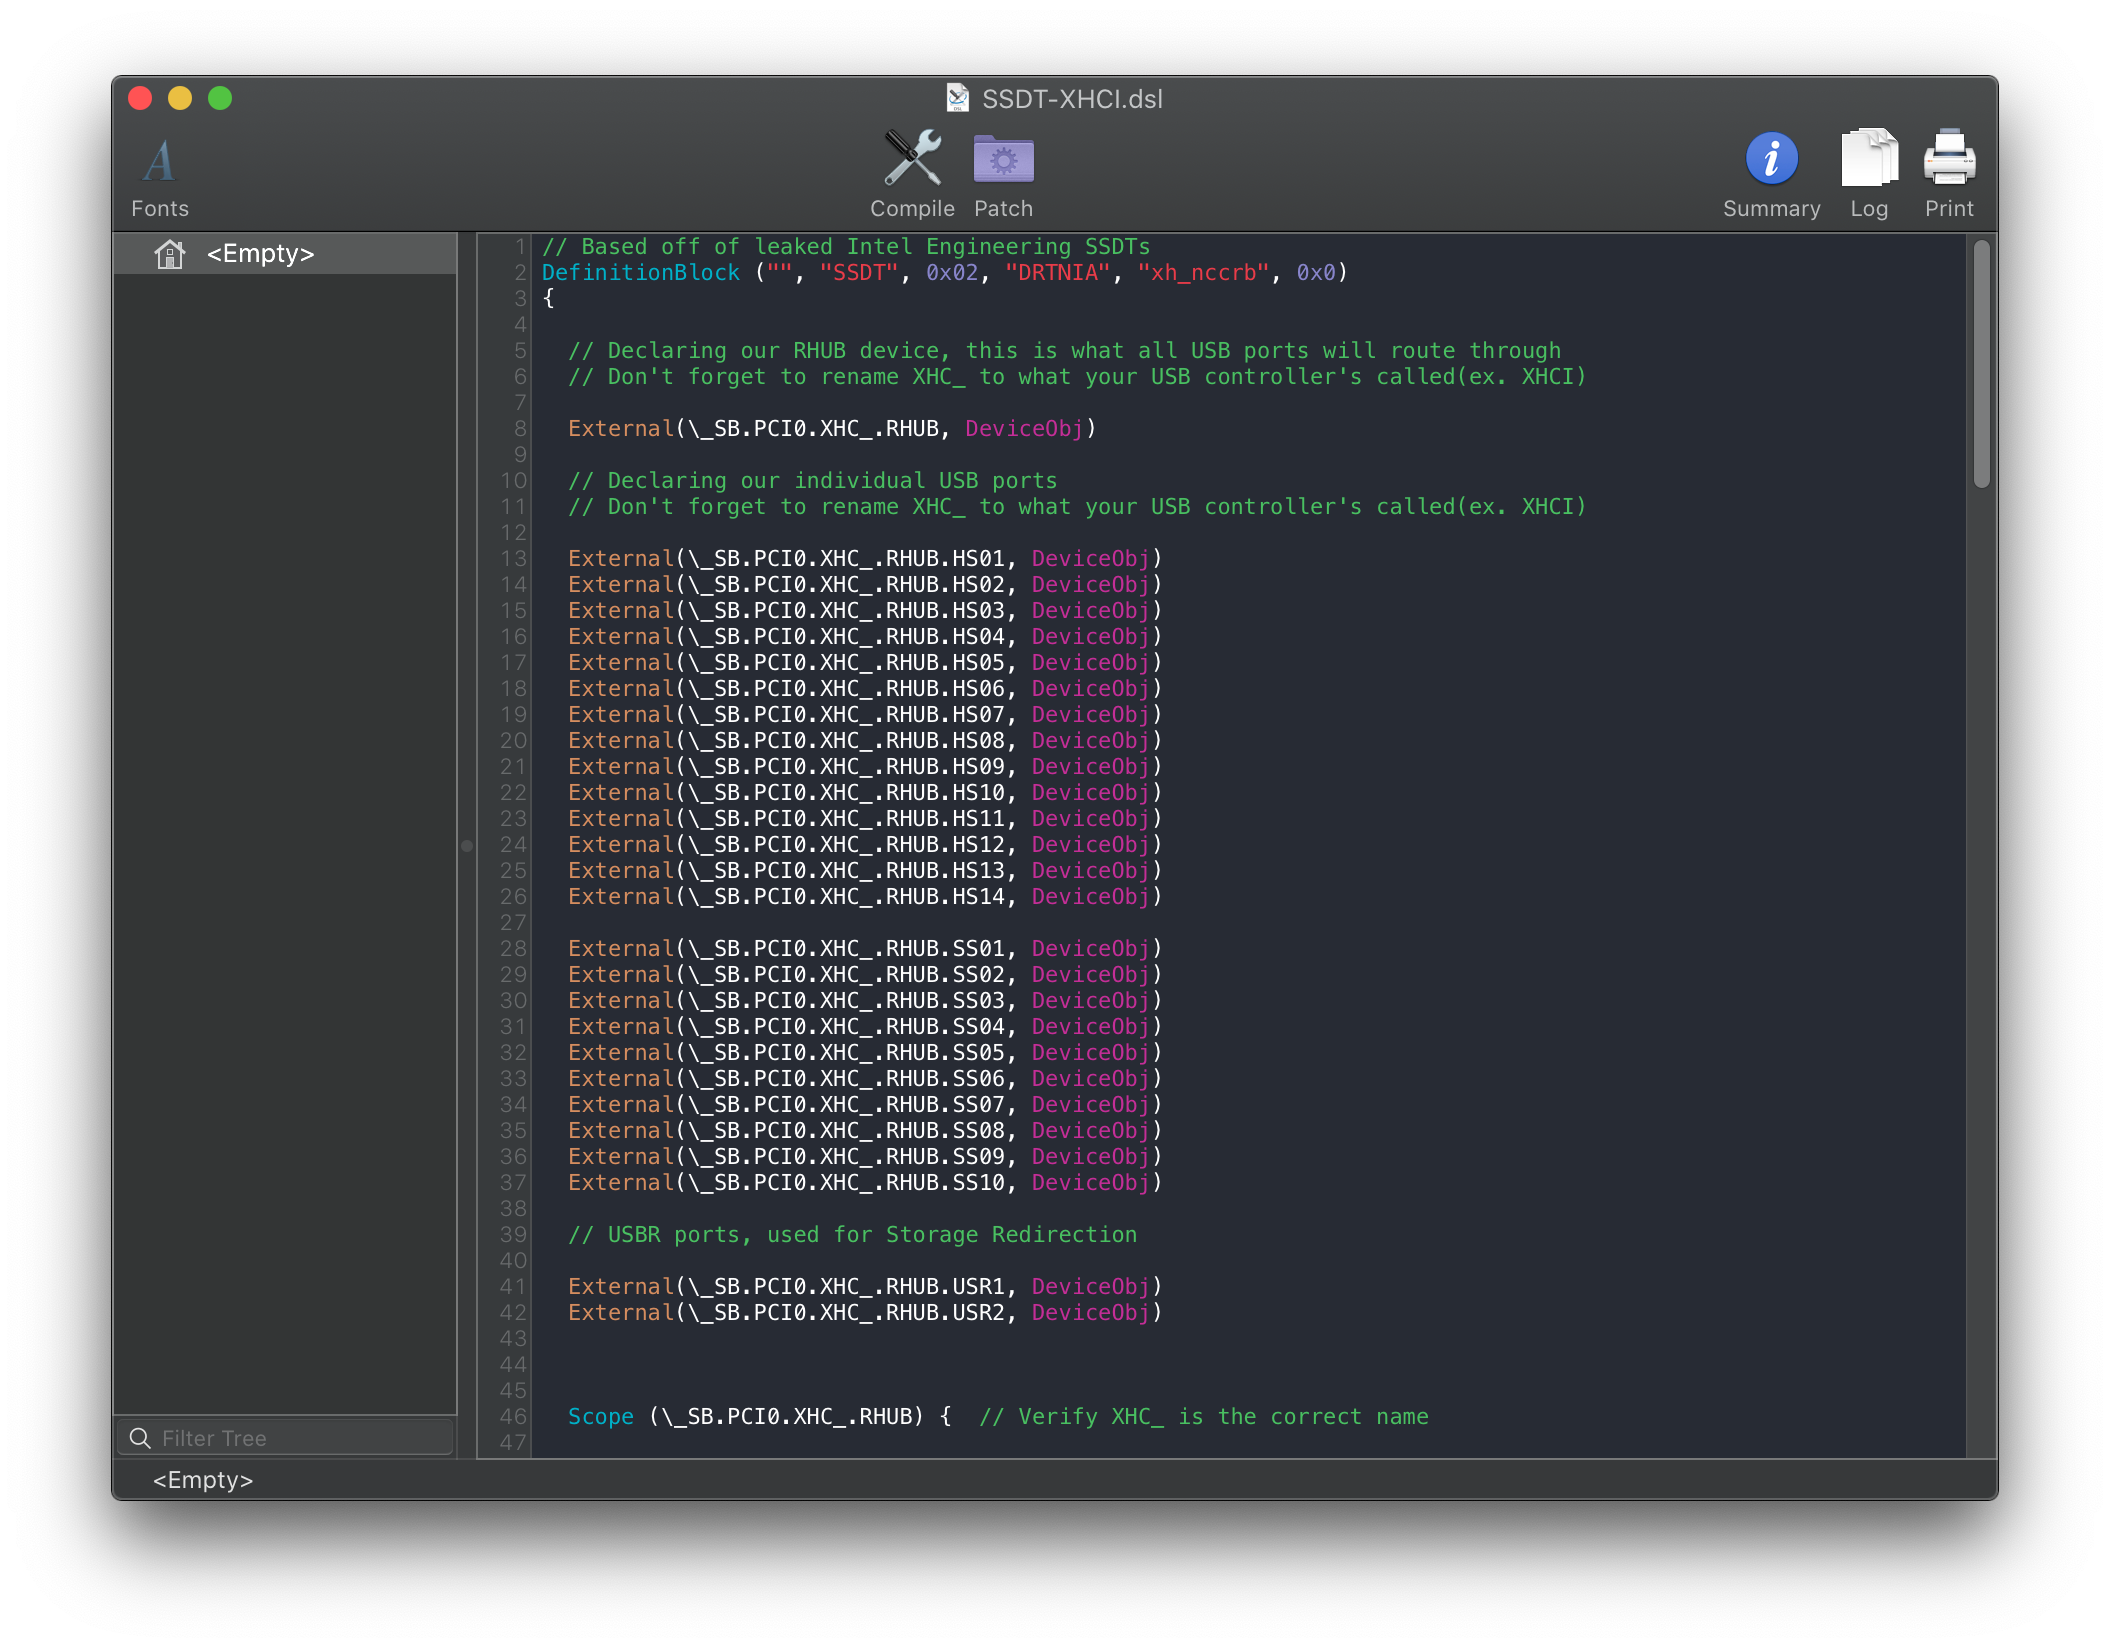Click the Compile tools icon

(x=911, y=159)
